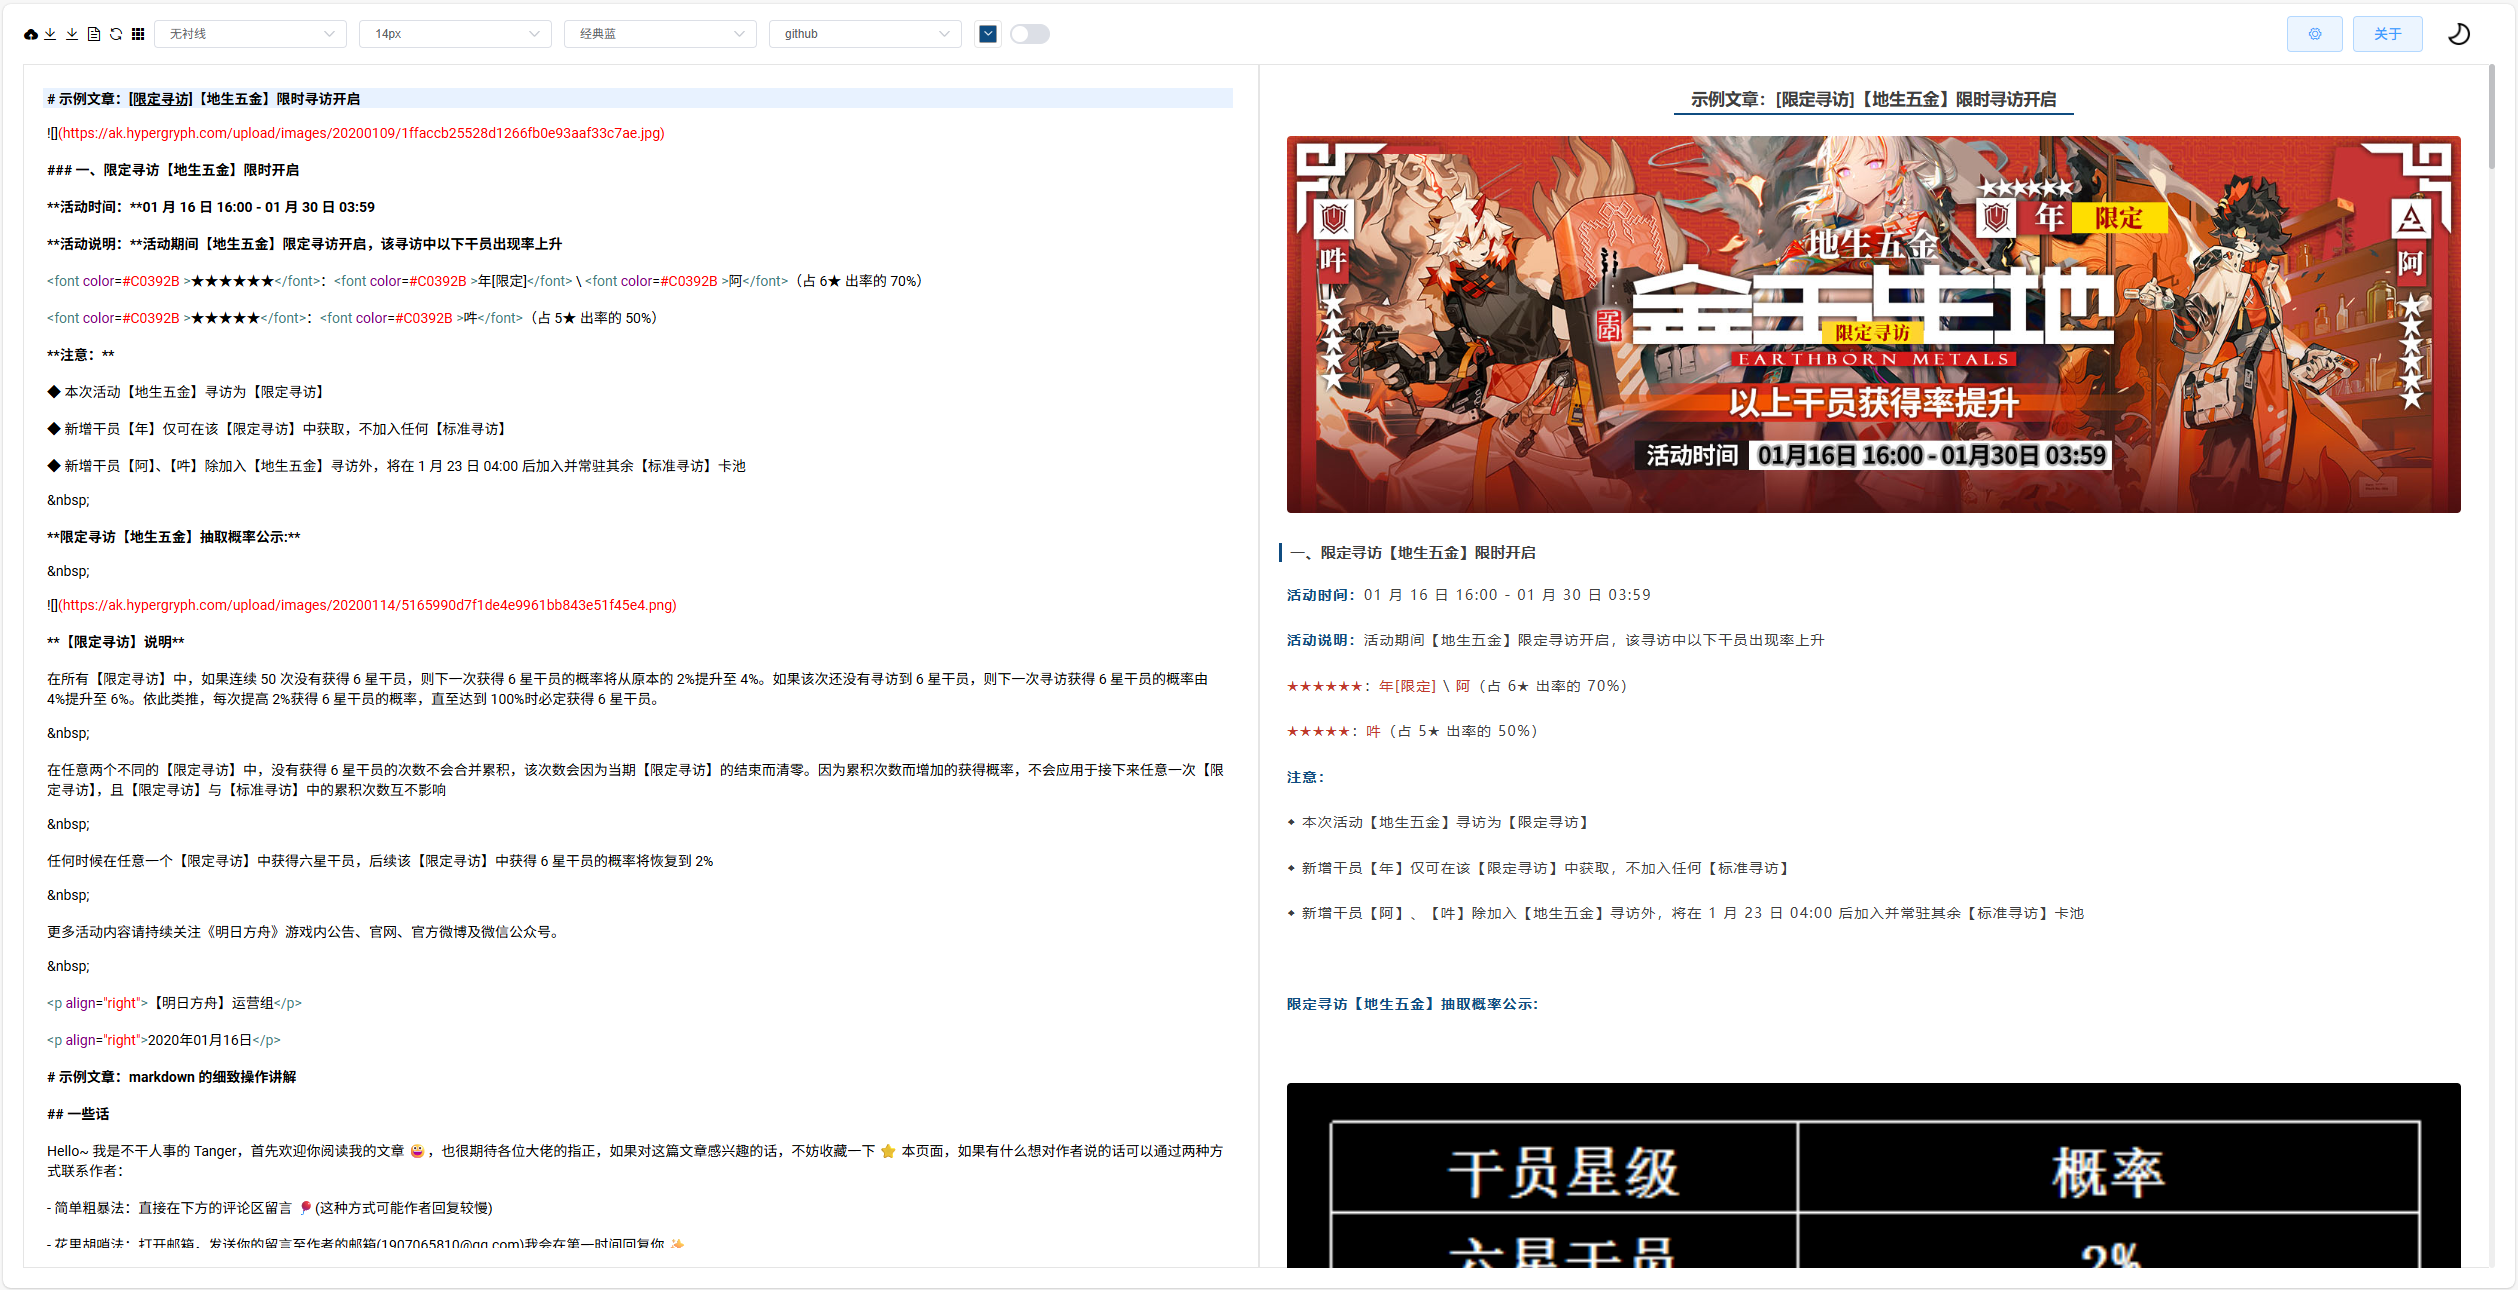Image resolution: width=2518 pixels, height=1290 pixels.
Task: Click the download icon left of the document icon
Action: (x=72, y=34)
